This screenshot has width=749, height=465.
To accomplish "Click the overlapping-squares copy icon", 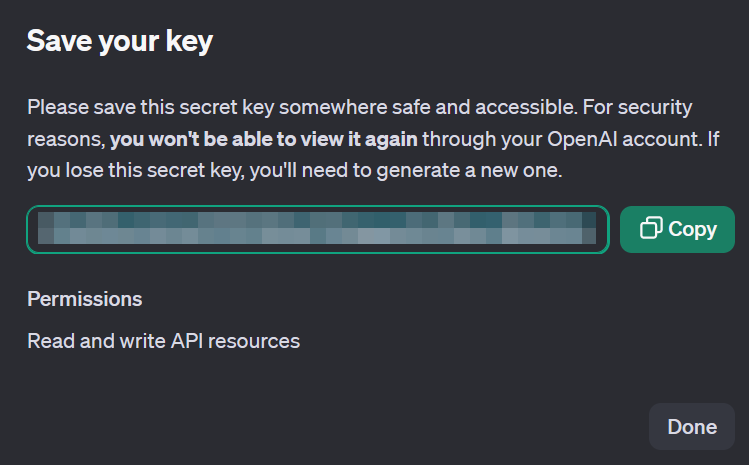I will 652,229.
